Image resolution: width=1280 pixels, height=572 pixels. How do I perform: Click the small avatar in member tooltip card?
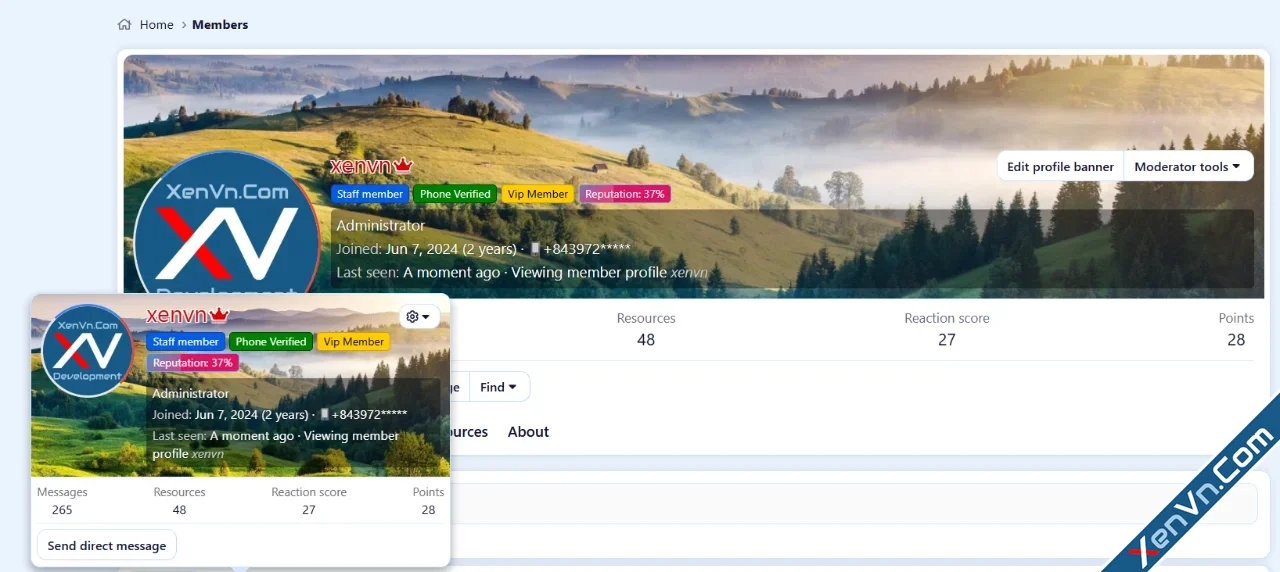click(87, 351)
